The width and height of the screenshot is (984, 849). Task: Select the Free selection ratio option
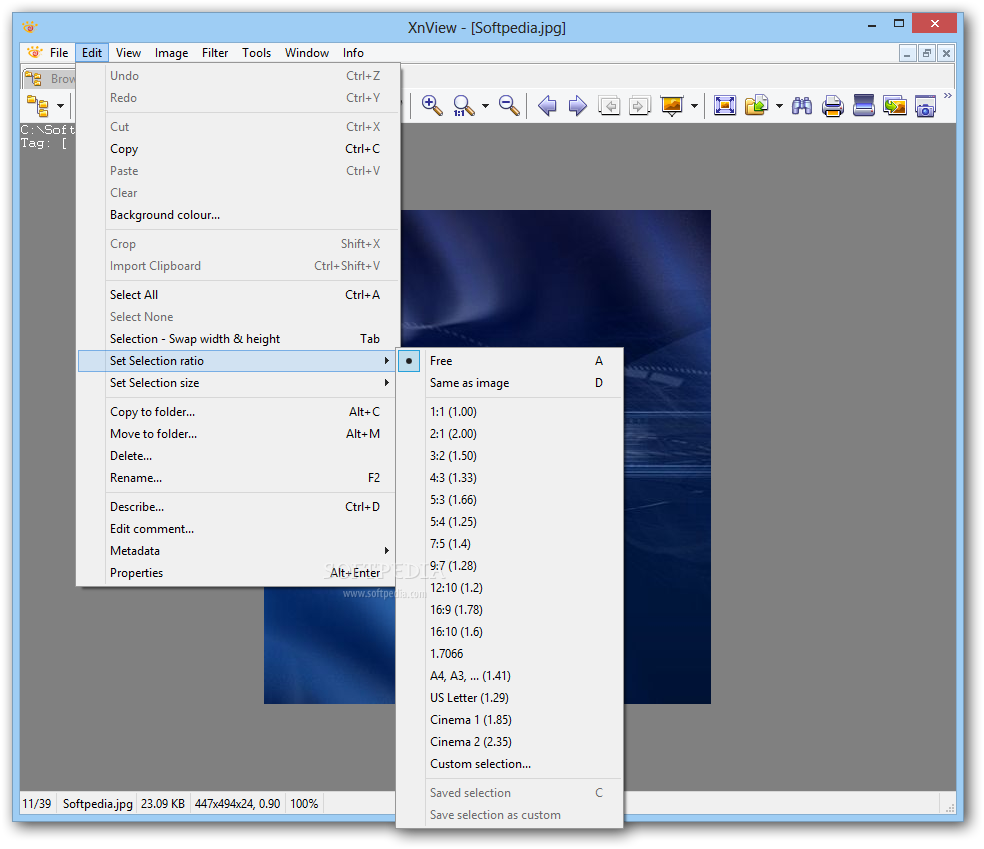coord(510,361)
